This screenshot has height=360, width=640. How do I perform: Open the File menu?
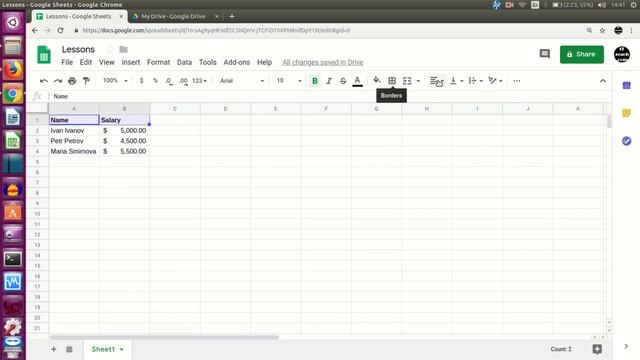67,62
